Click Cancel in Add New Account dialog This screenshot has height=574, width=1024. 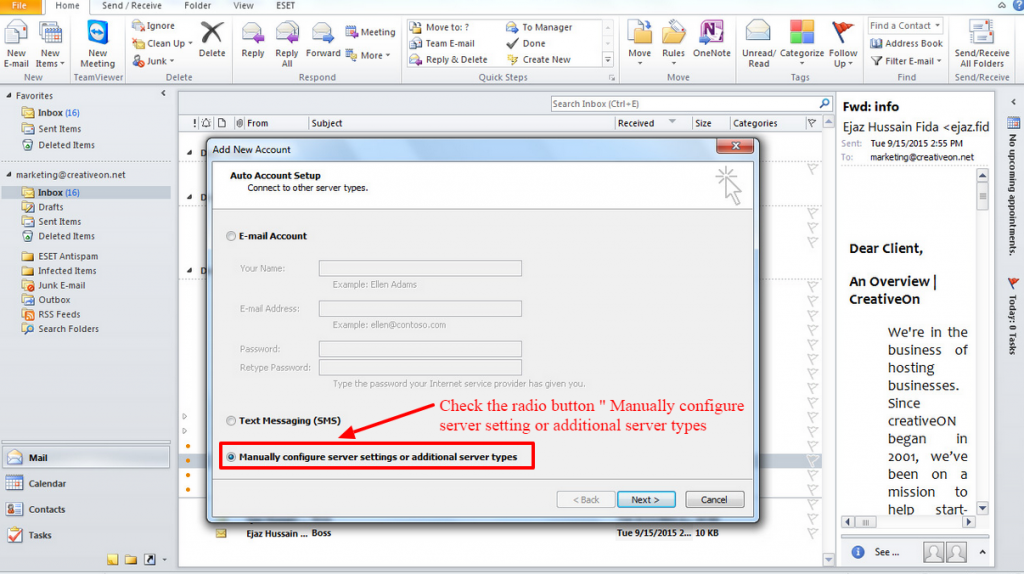(714, 500)
